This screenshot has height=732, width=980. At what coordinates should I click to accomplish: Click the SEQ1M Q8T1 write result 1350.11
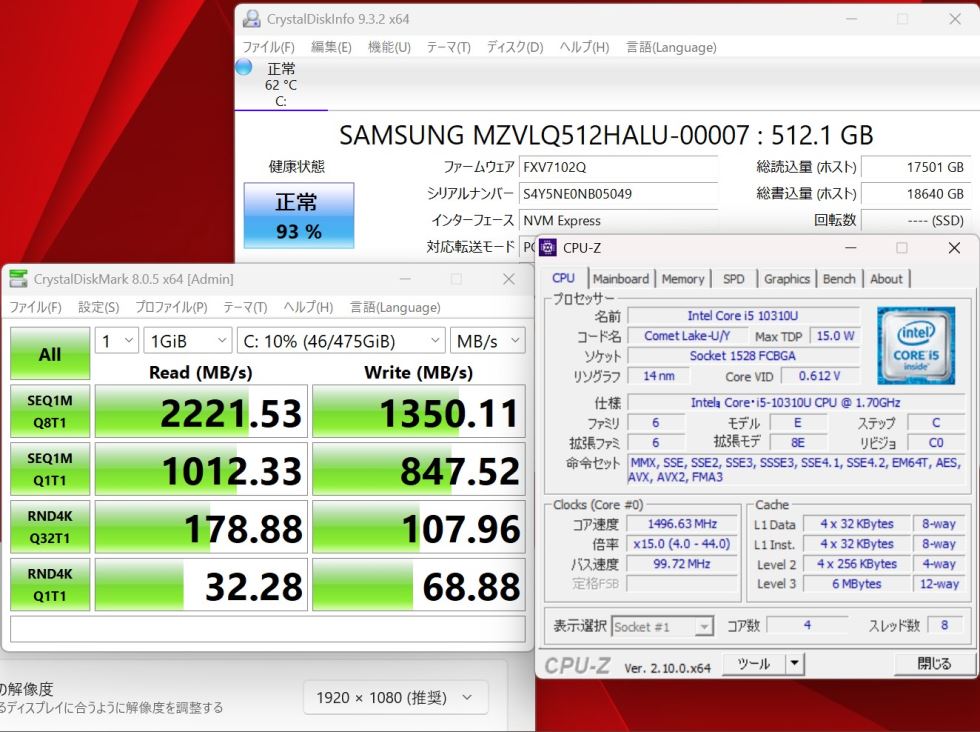(419, 411)
